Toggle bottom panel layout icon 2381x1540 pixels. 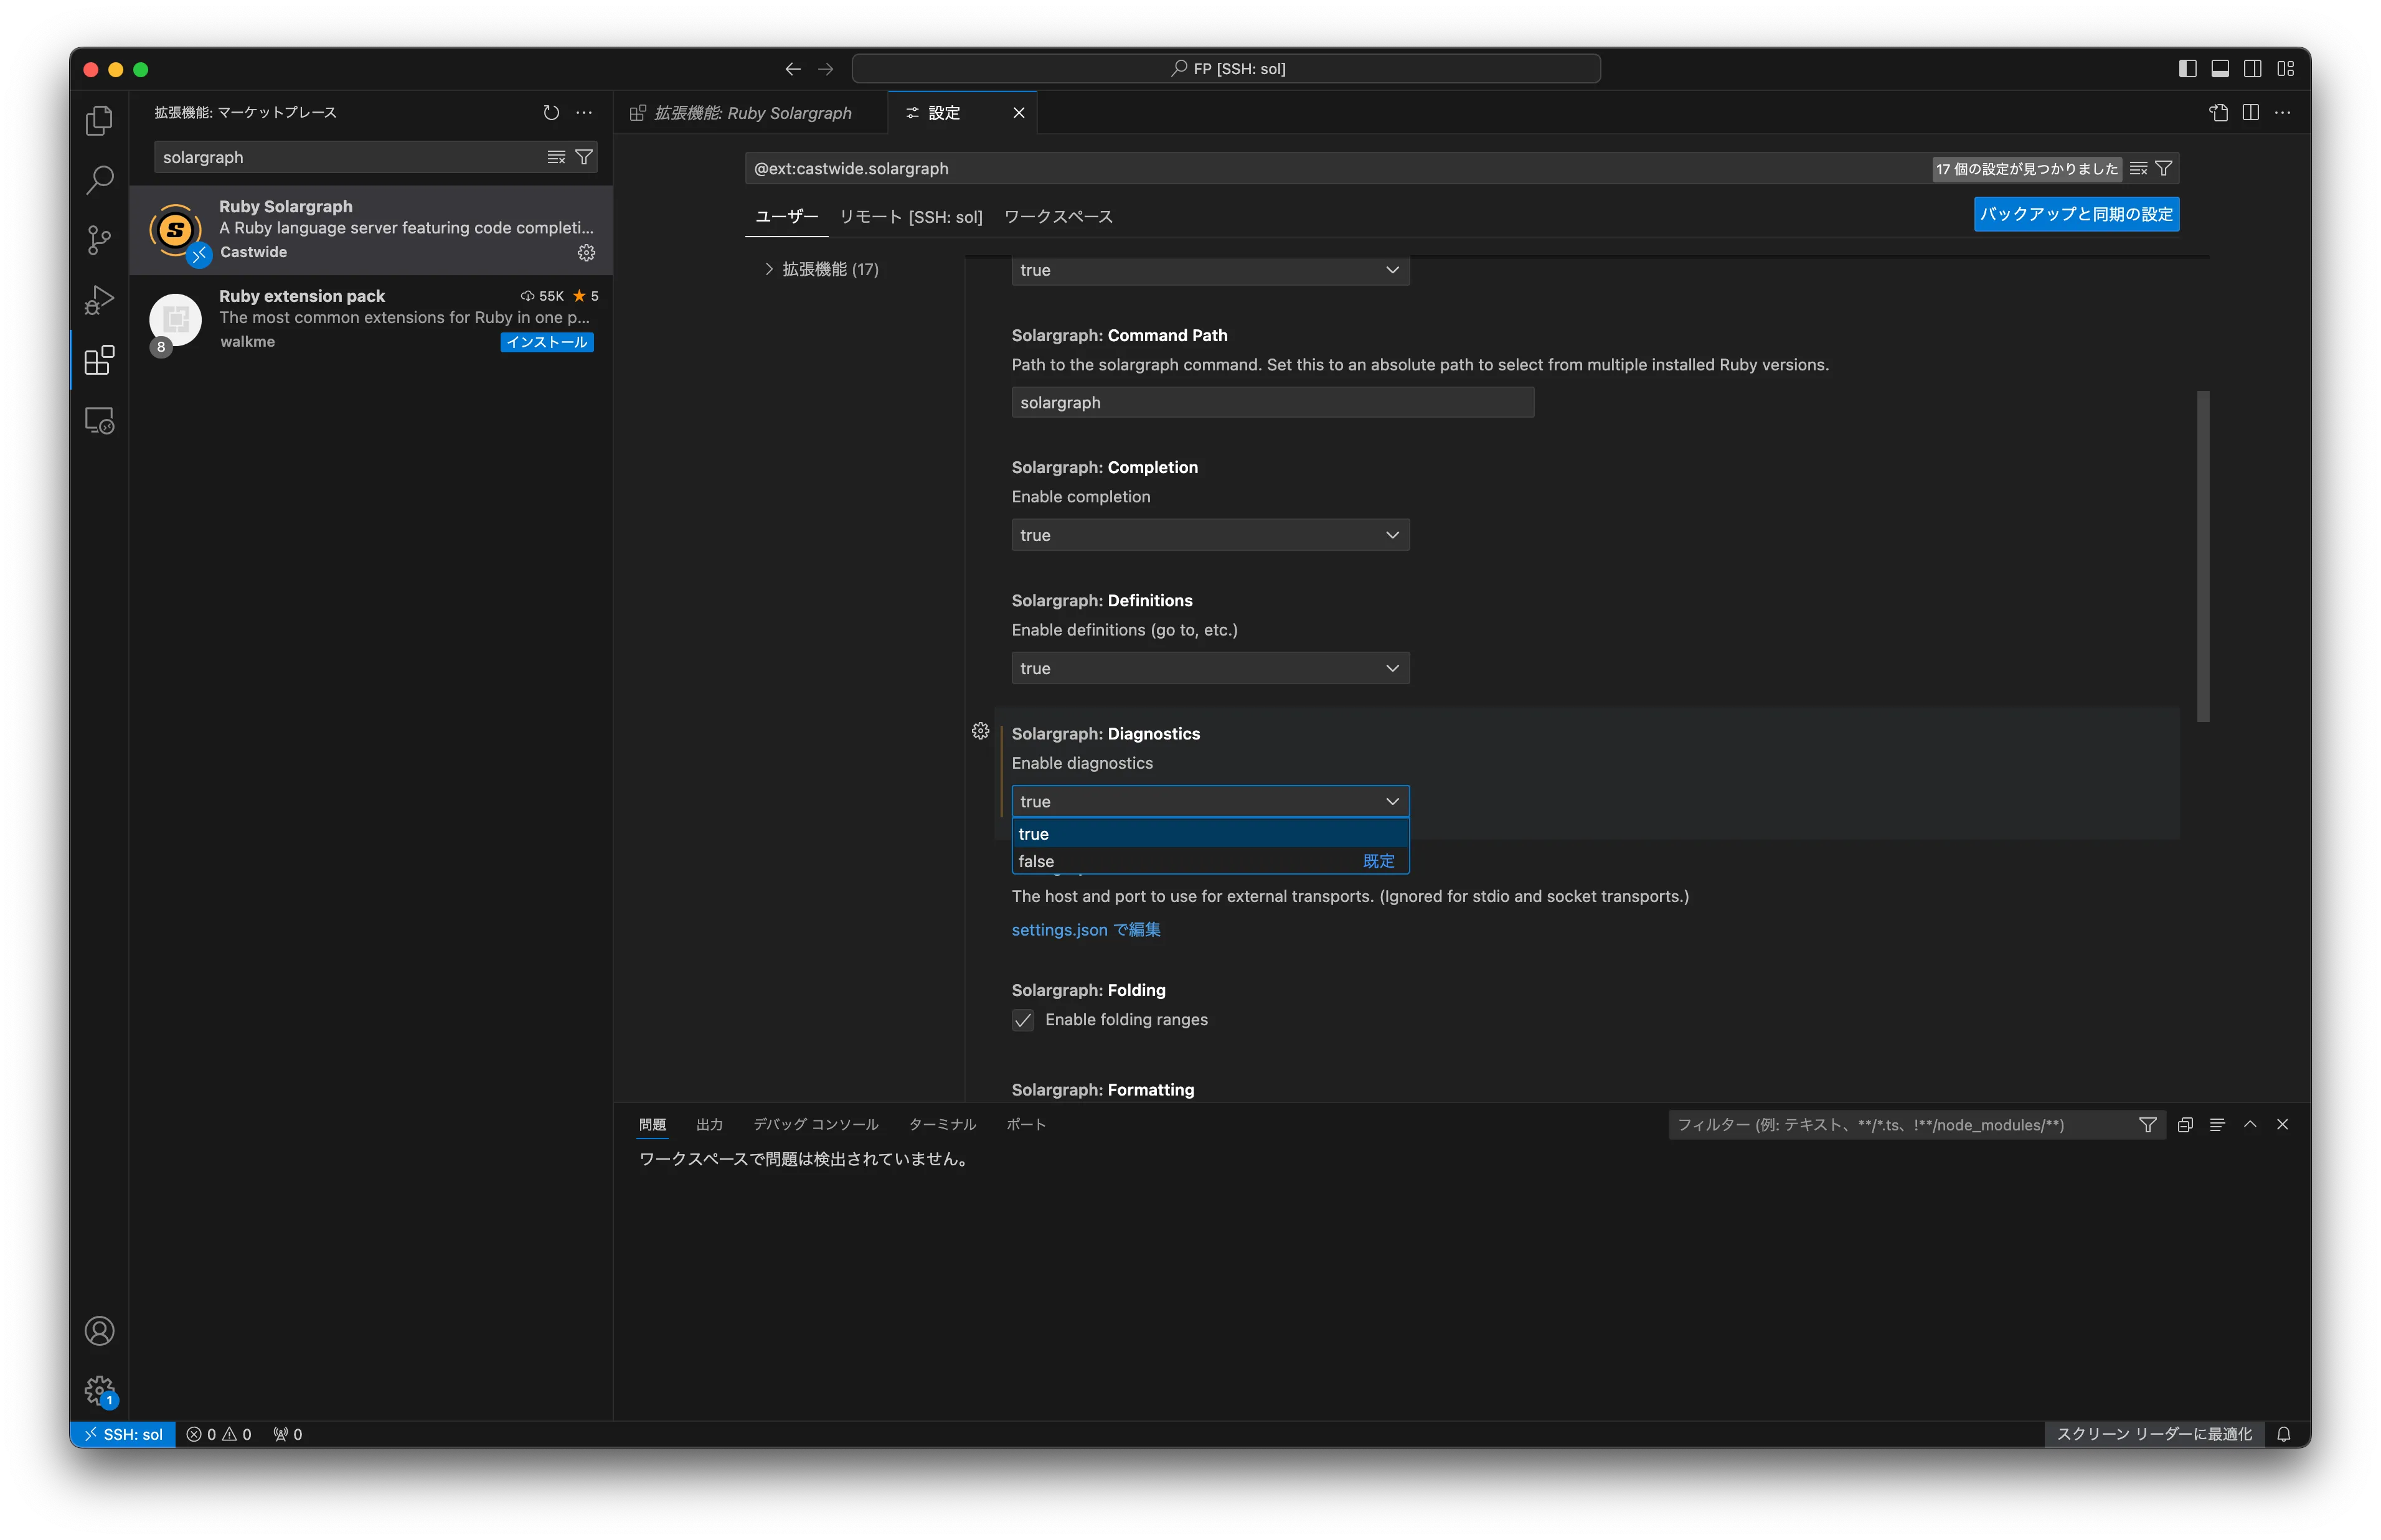coord(2220,68)
